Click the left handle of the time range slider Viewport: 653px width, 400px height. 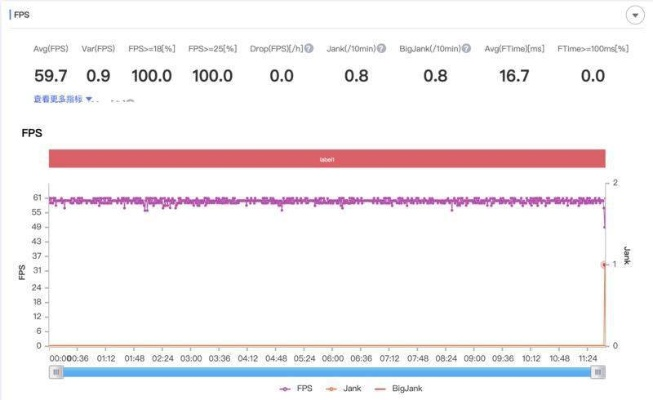point(57,371)
